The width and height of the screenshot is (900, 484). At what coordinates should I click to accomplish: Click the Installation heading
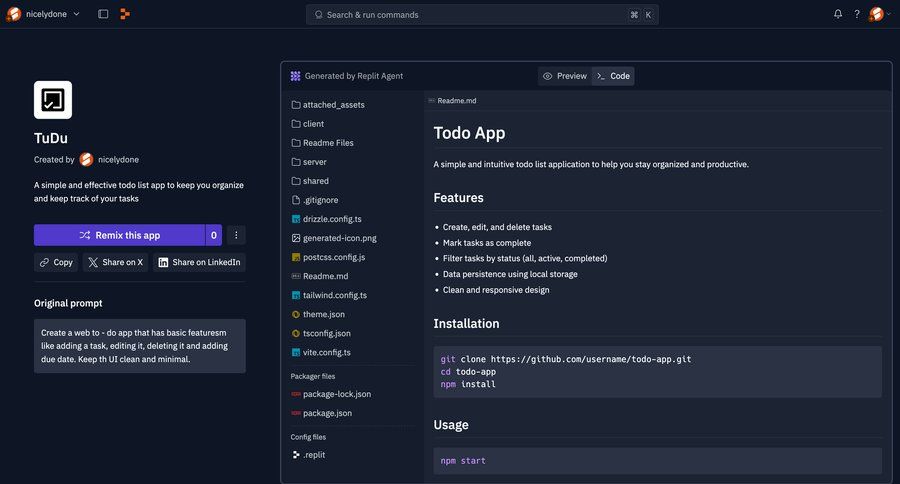466,323
